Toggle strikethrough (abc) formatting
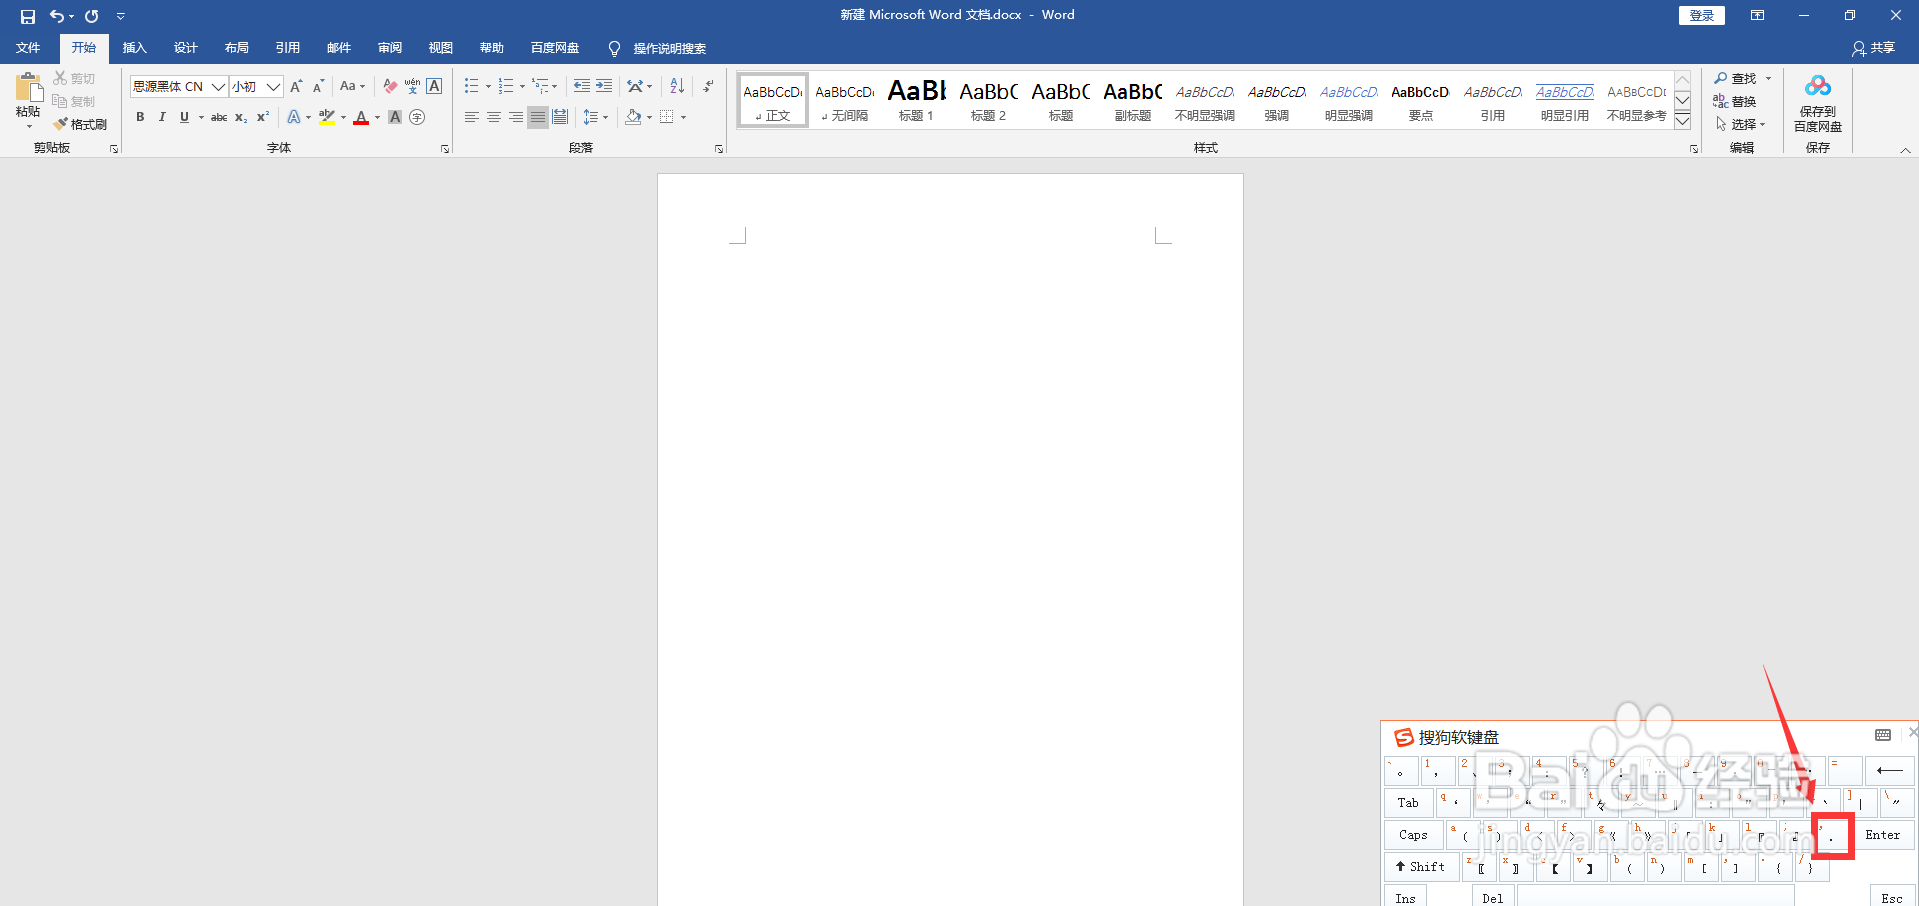 tap(219, 118)
